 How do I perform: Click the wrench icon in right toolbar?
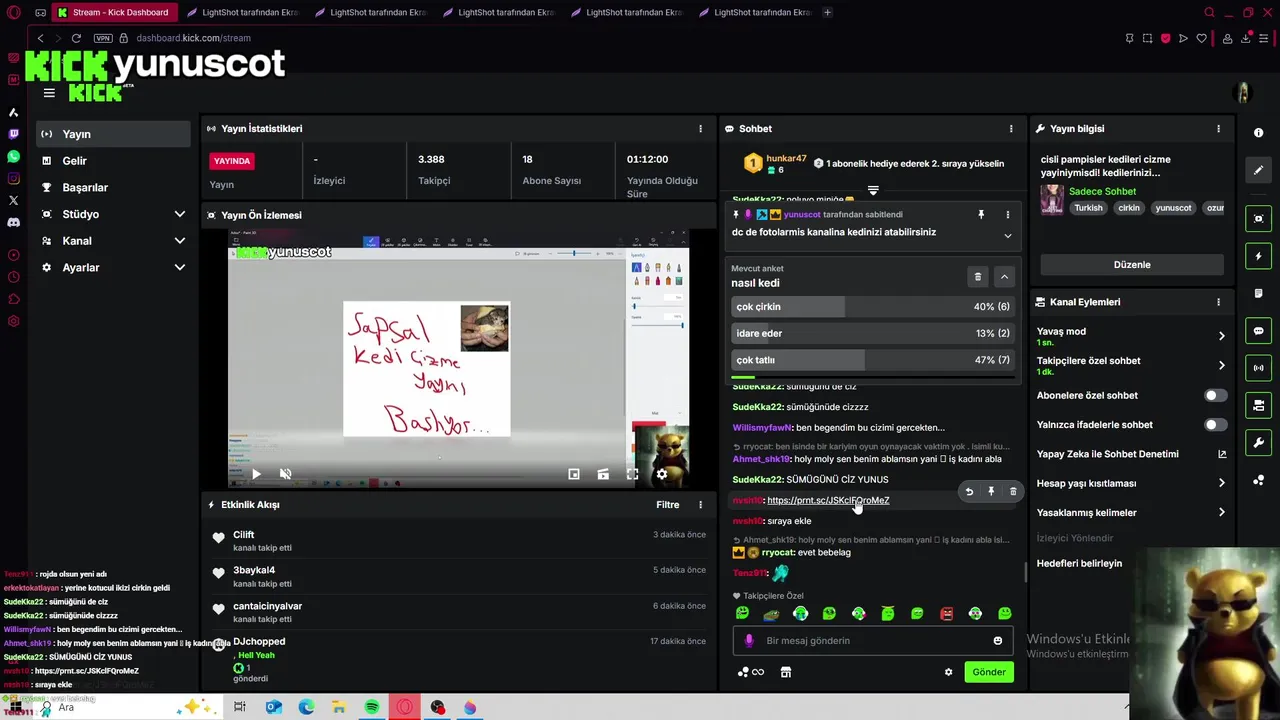coord(1258,442)
